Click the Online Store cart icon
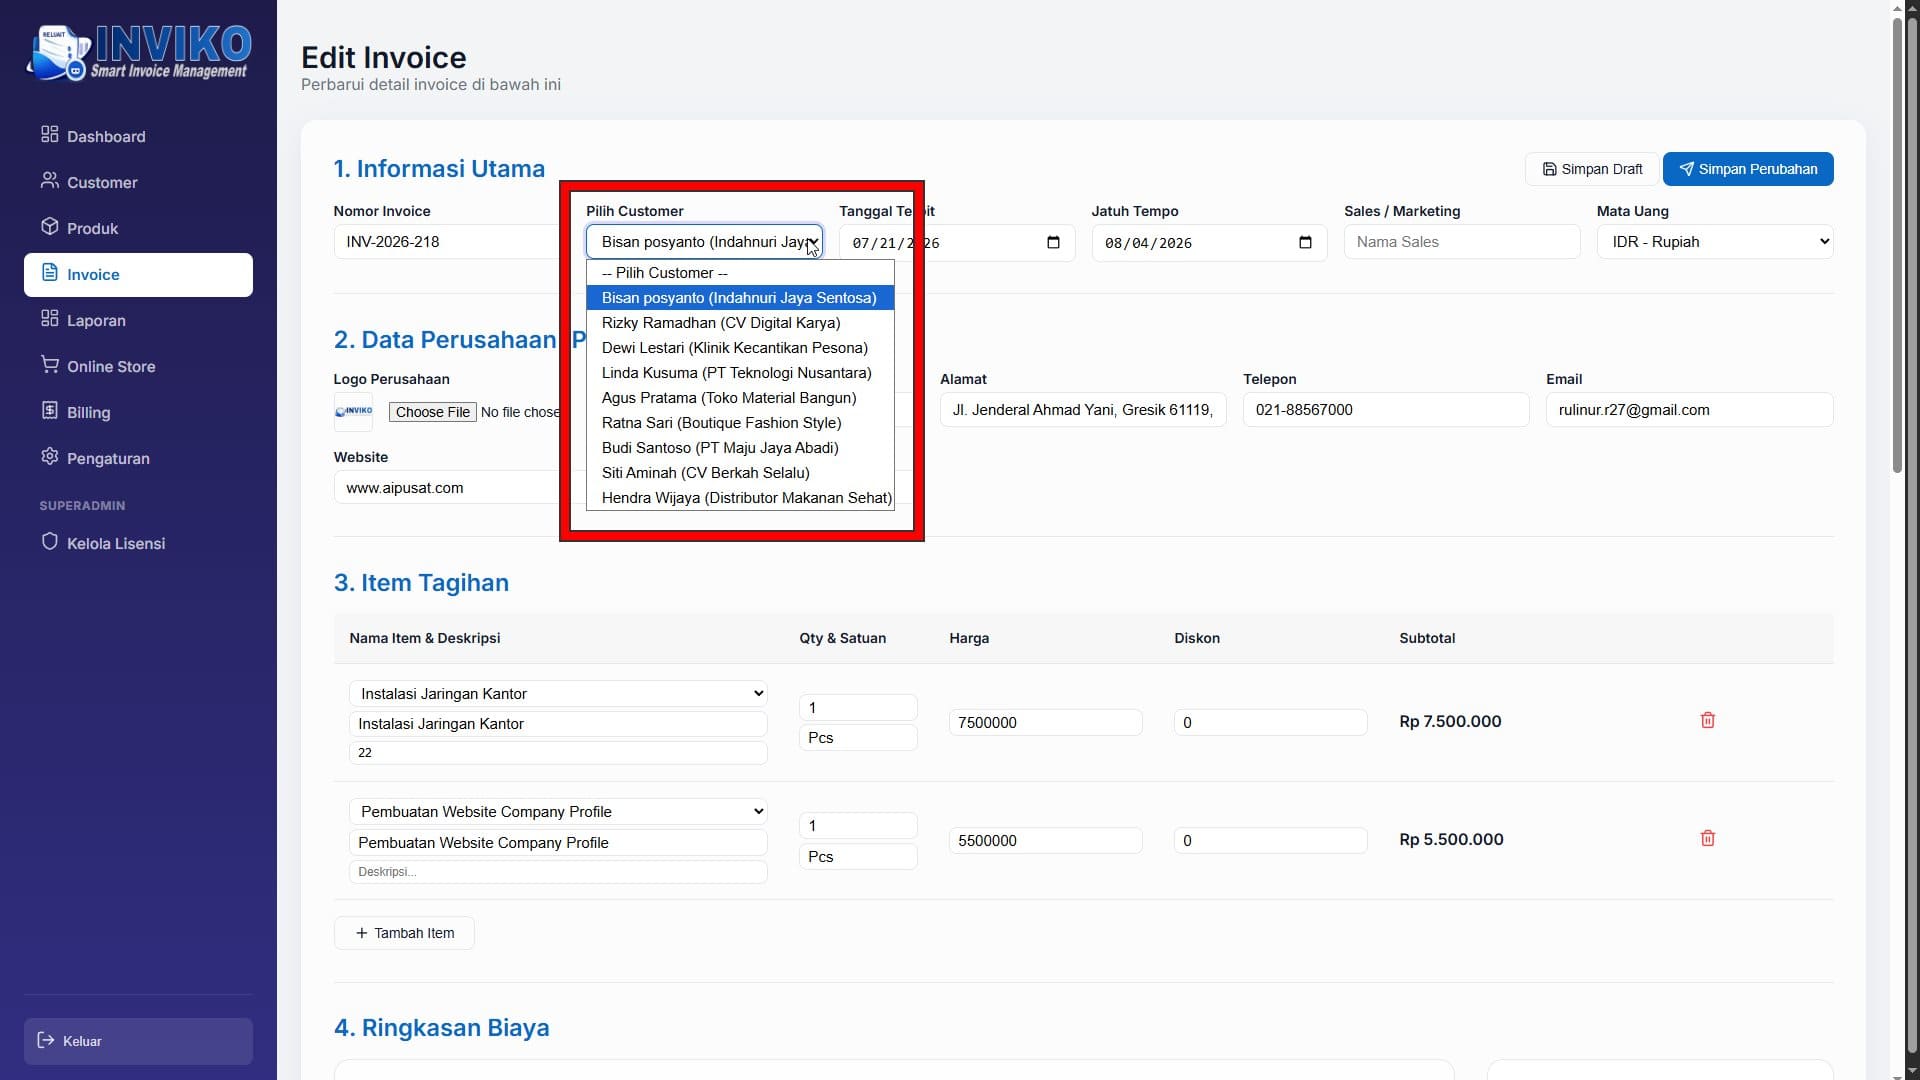Image resolution: width=1920 pixels, height=1080 pixels. coord(49,364)
